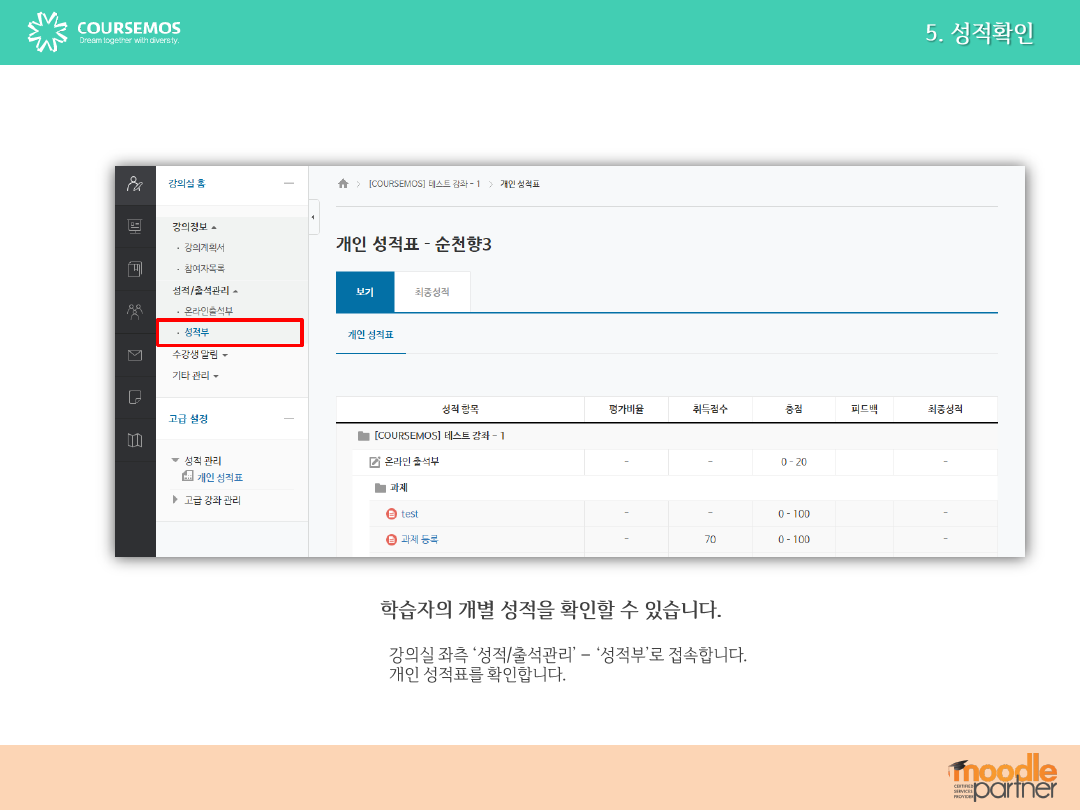Expand the 고급 강좌 관리 tree node
Image resolution: width=1080 pixels, height=810 pixels.
coord(178,500)
